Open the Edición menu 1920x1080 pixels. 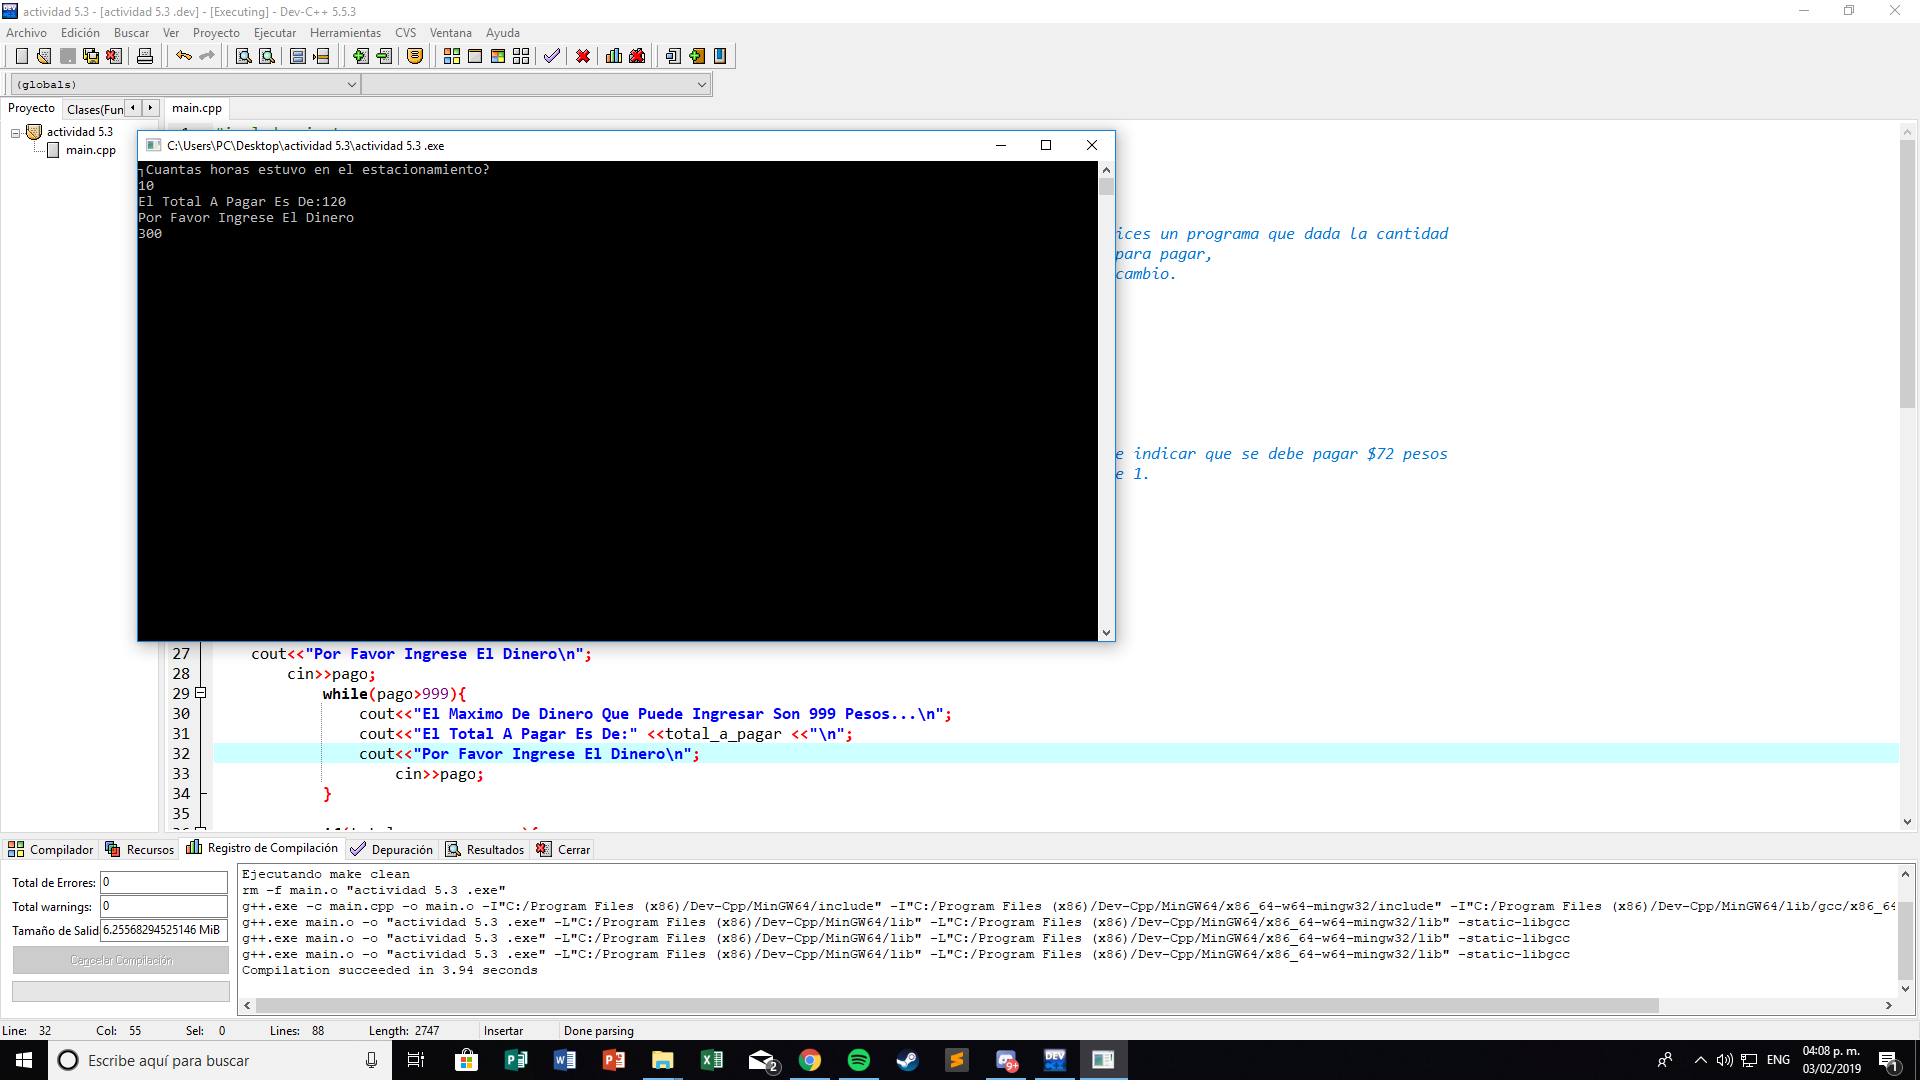click(x=80, y=33)
